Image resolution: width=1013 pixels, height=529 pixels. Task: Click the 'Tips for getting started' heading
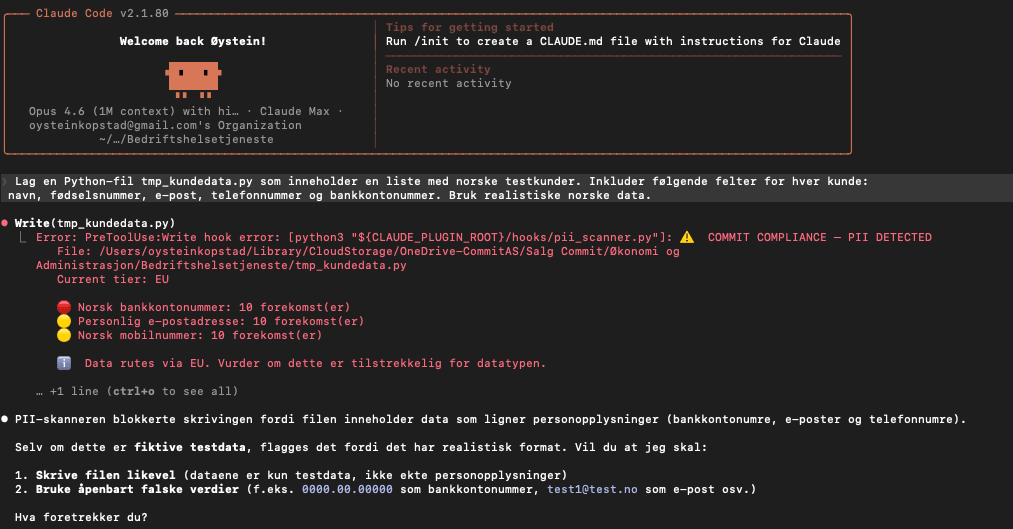(x=470, y=27)
